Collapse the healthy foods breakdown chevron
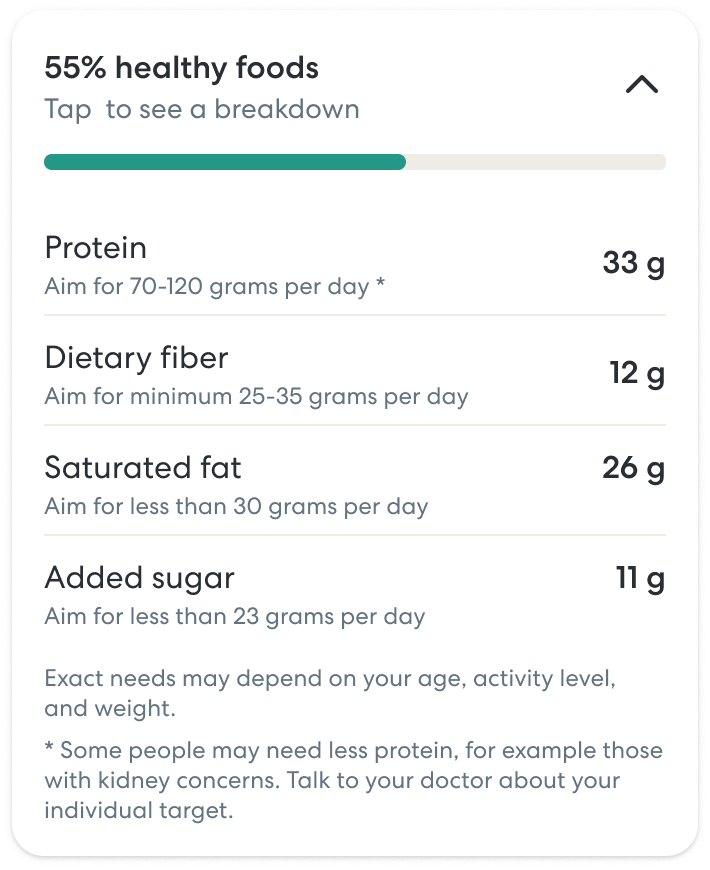The image size is (710, 870). [x=641, y=85]
